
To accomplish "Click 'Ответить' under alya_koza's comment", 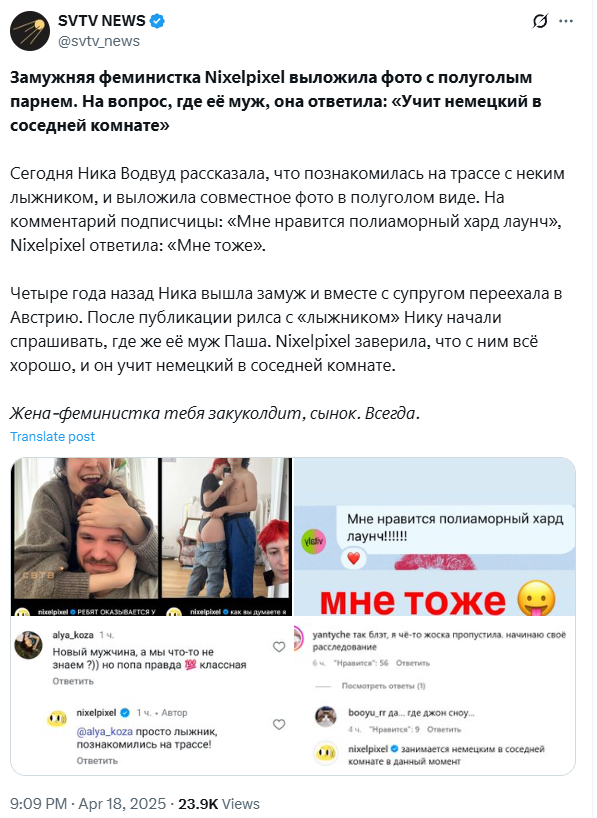I will pos(73,681).
